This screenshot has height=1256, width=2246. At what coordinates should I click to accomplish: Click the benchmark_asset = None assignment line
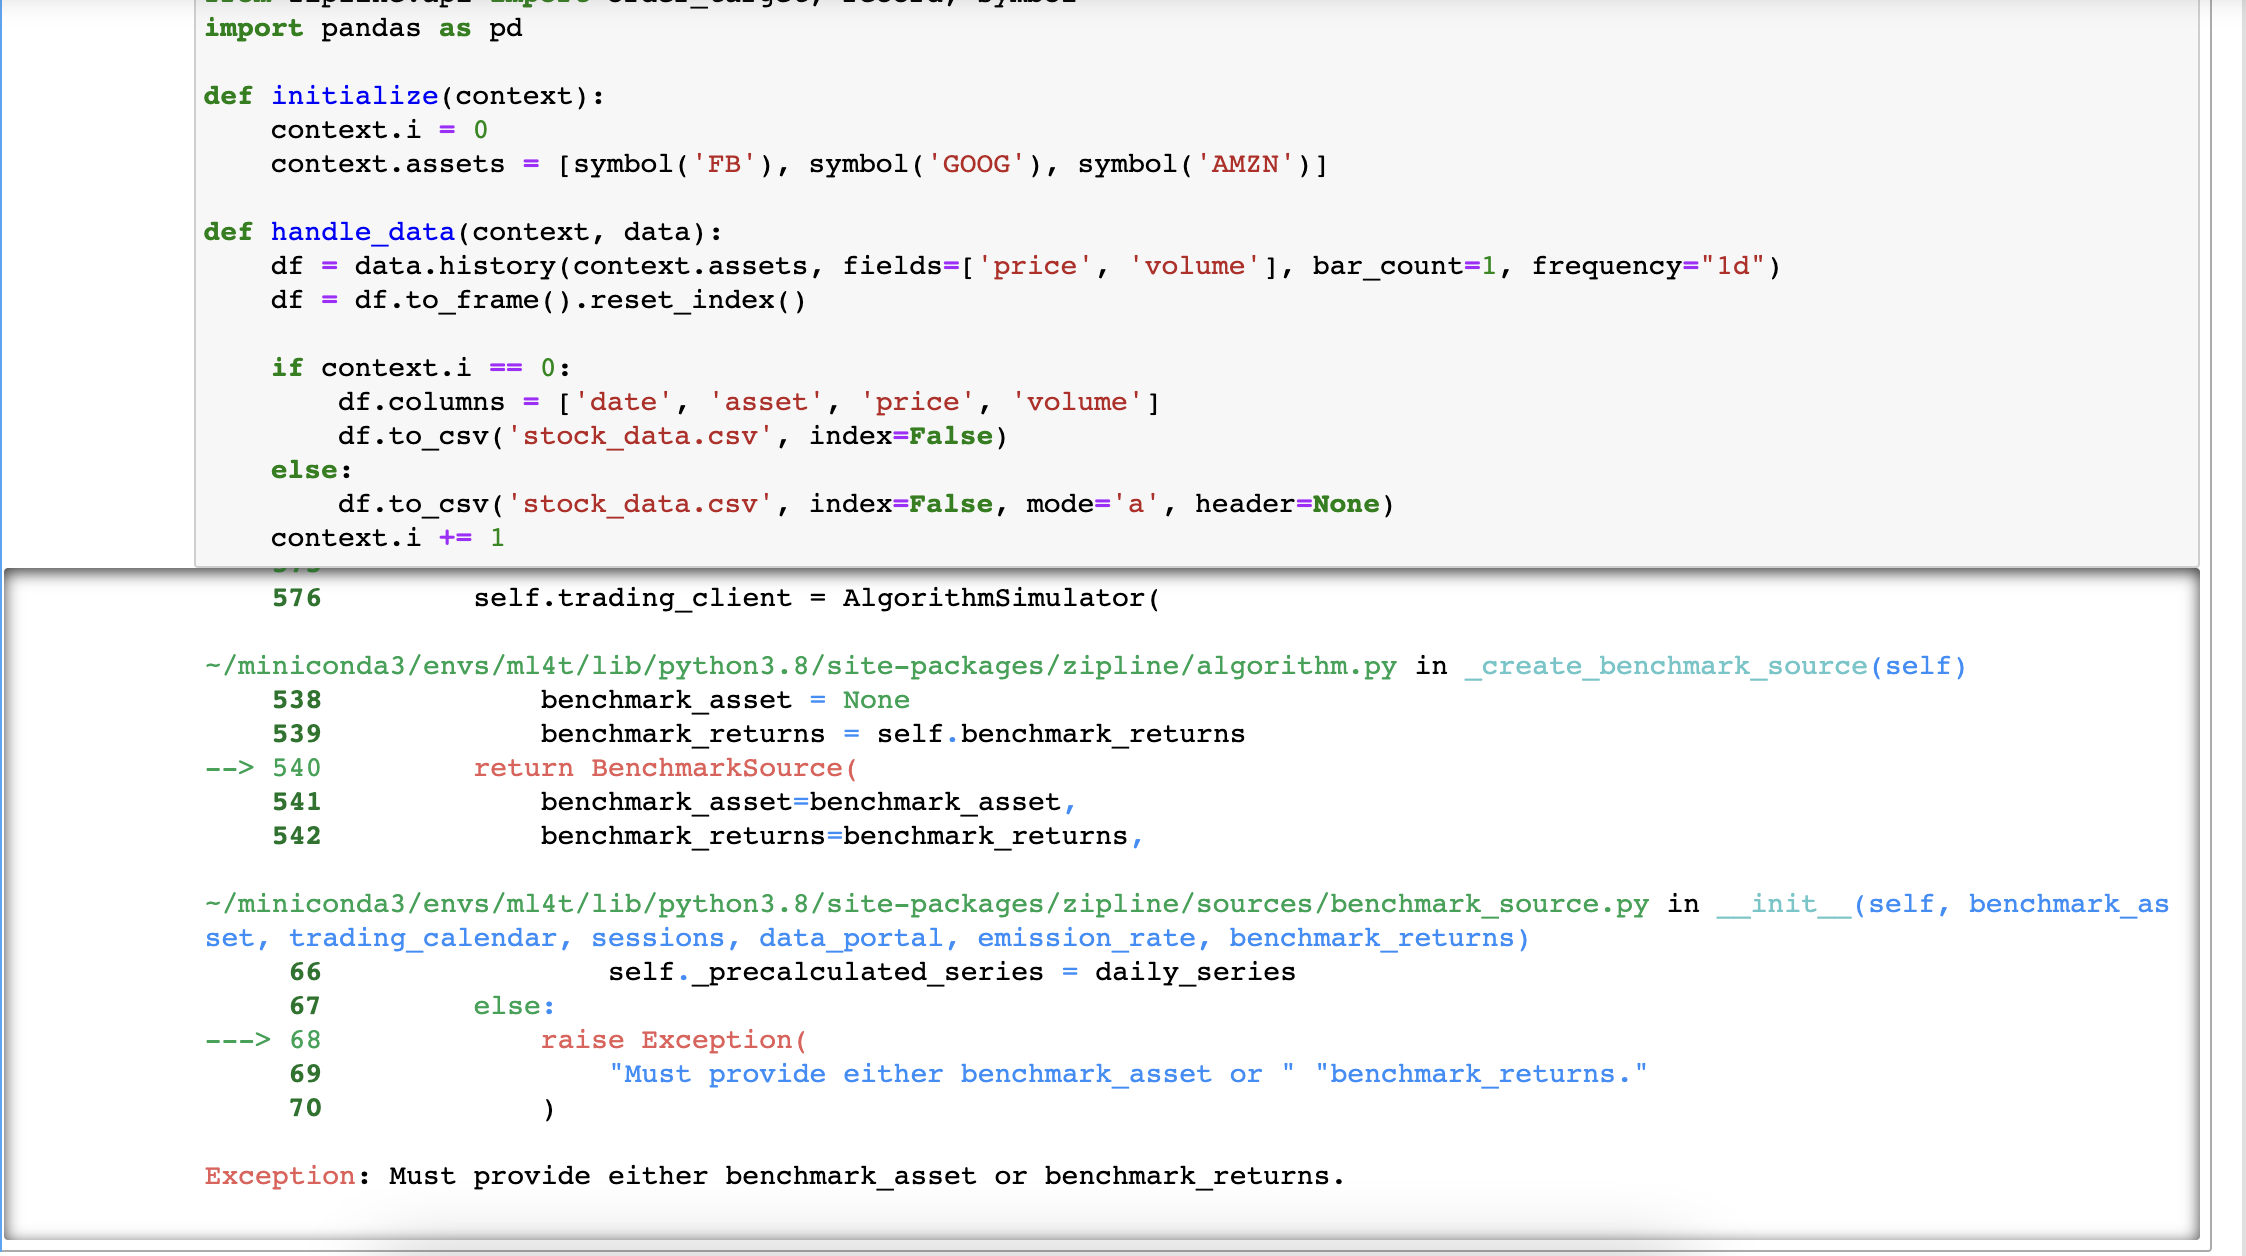point(725,699)
